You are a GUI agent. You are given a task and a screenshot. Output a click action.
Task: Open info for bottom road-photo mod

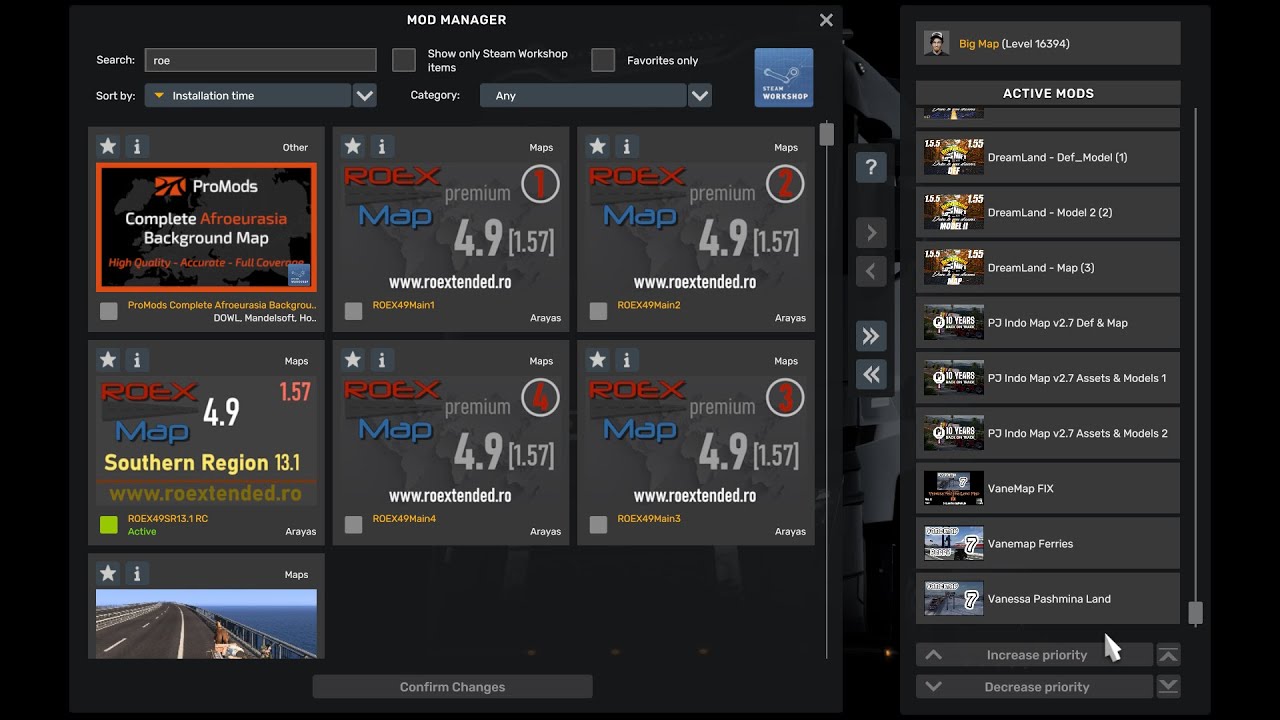point(137,574)
